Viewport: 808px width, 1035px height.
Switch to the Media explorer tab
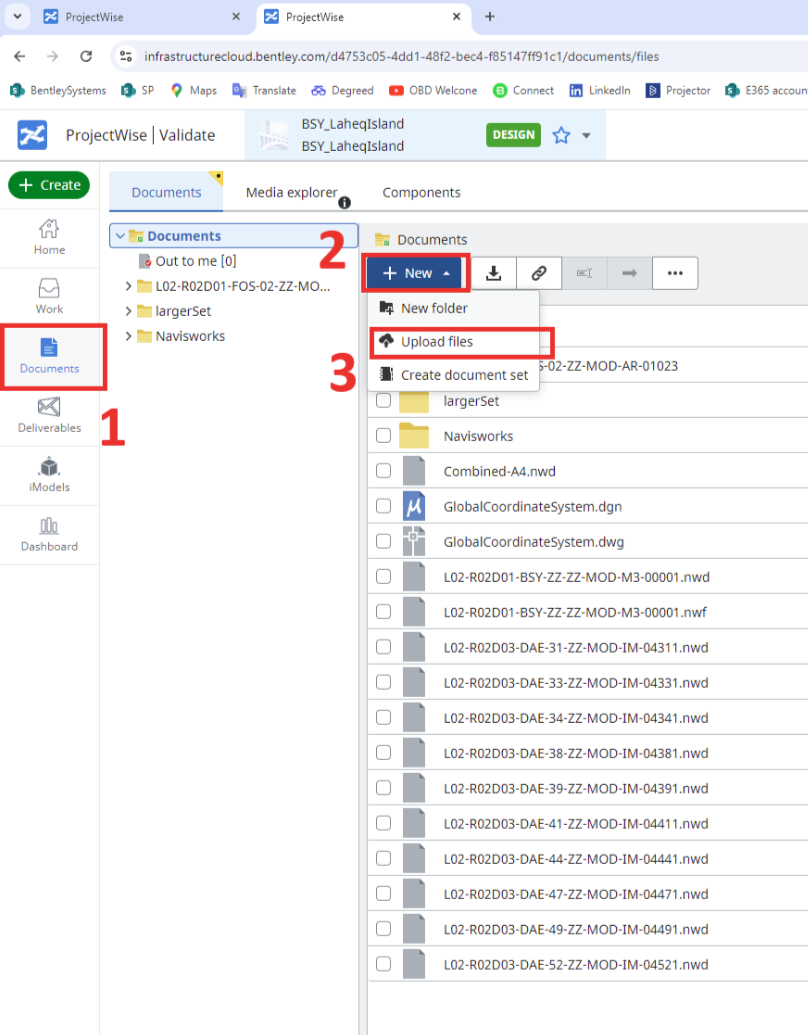pos(292,192)
